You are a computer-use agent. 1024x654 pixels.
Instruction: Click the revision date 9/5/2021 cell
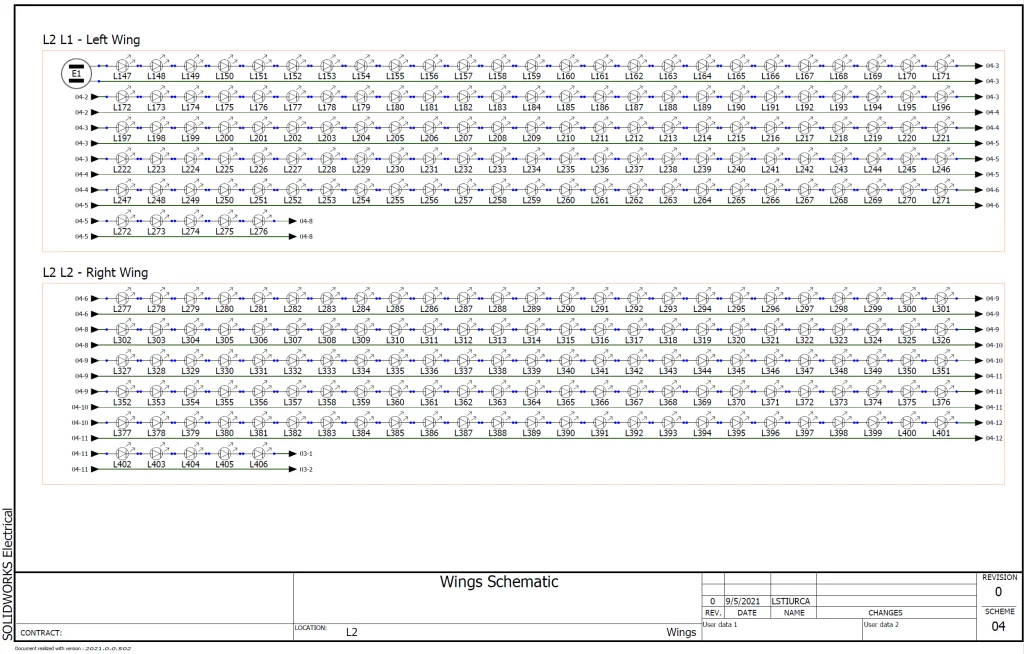click(740, 600)
